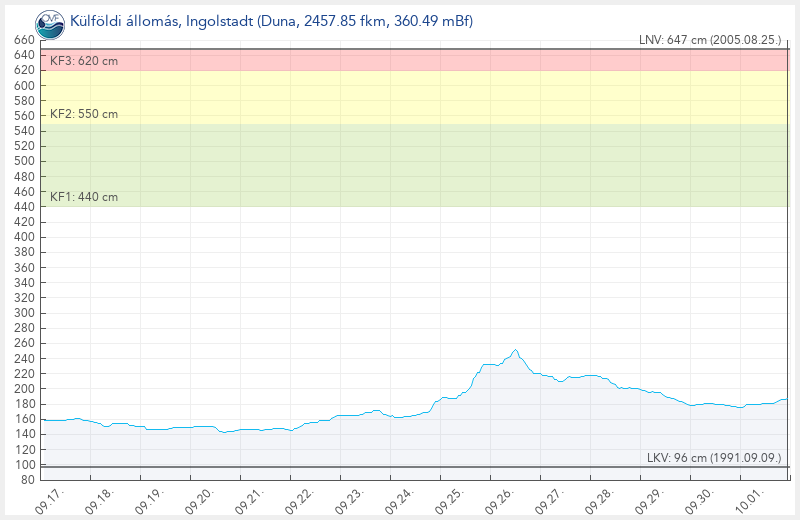Select the KF2: 550 cm label
Screen dimensions: 800x520
pos(84,114)
